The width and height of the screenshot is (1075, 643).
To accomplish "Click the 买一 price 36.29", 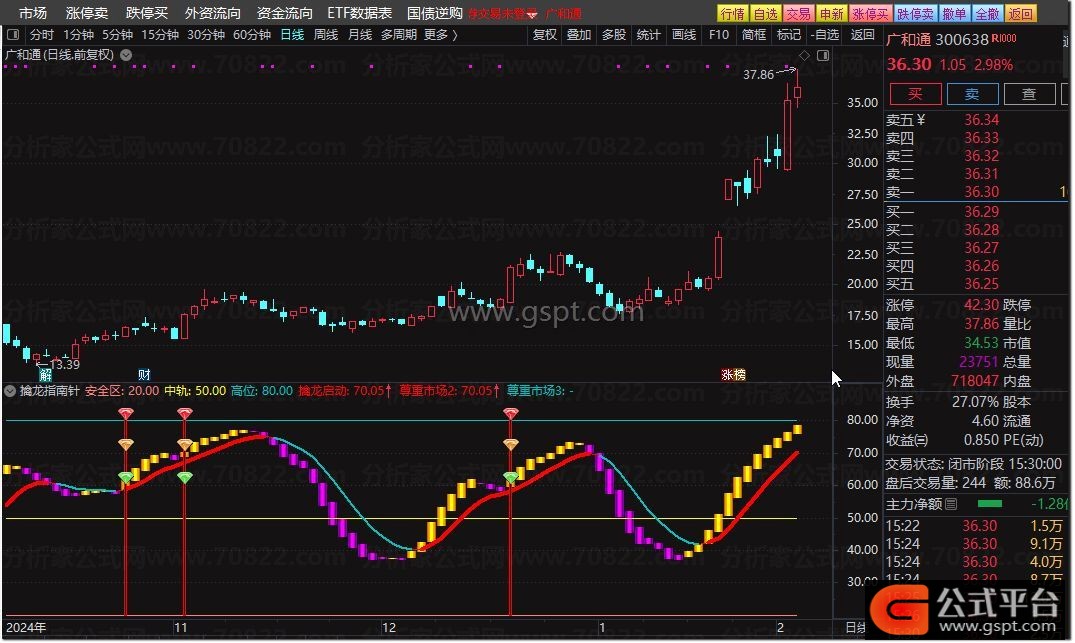I will point(982,212).
